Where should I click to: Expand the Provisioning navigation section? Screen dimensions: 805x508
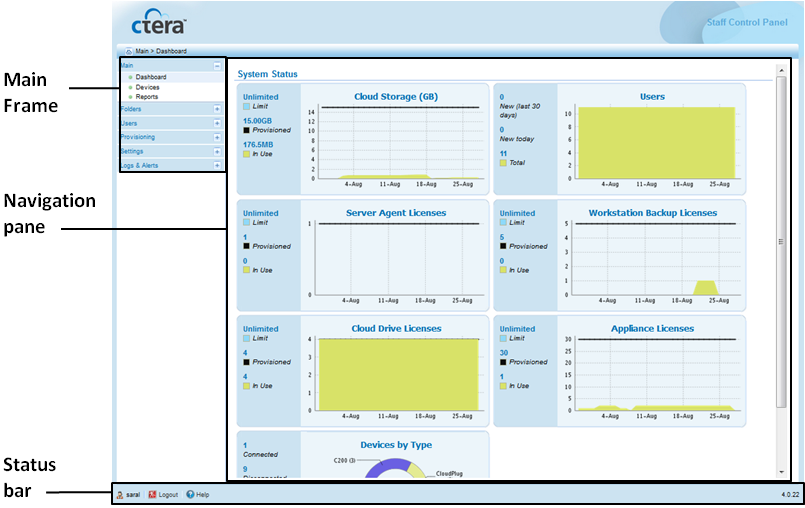(217, 137)
